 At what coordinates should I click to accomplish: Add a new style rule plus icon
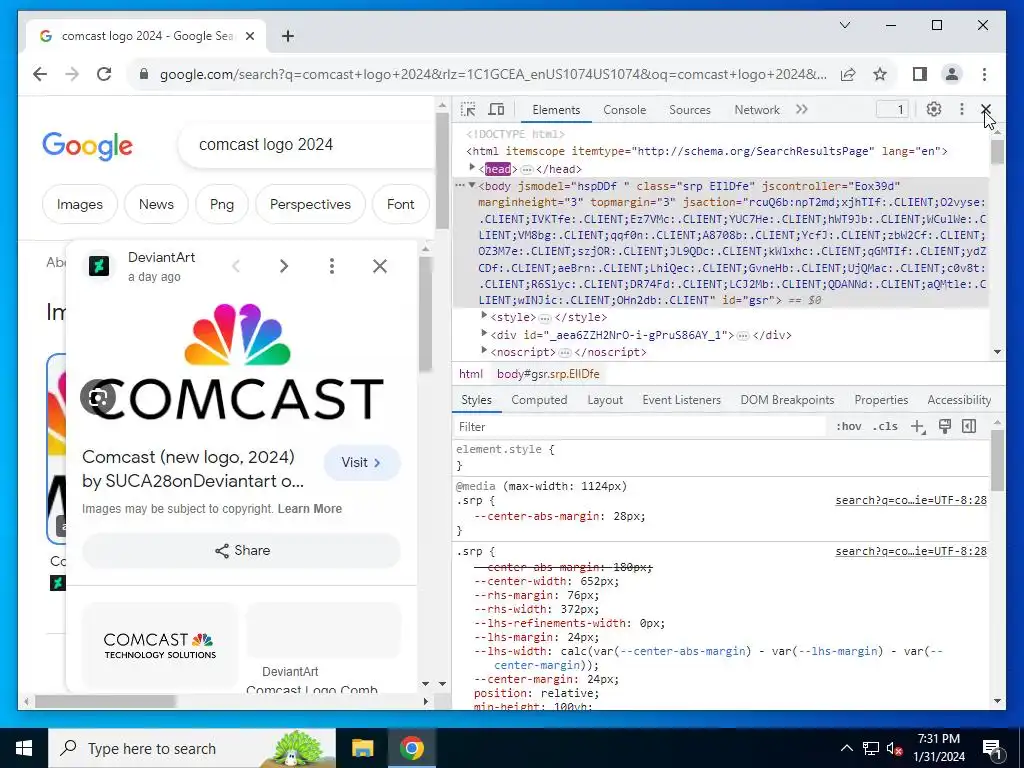click(918, 427)
